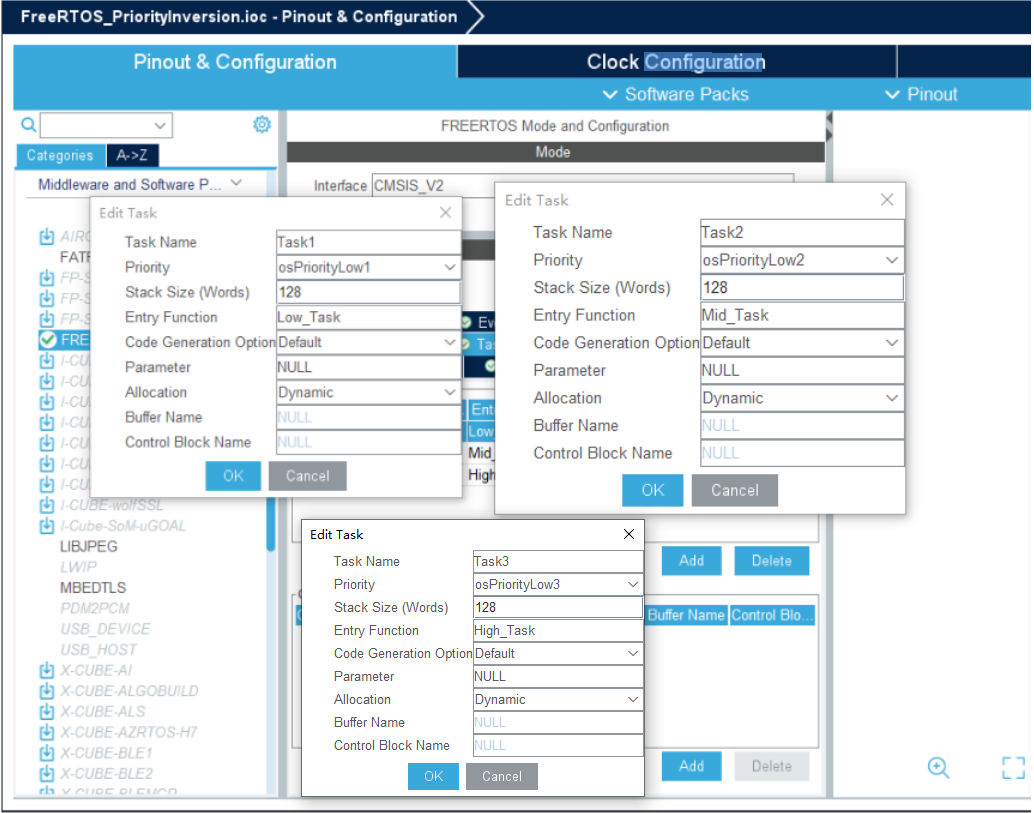Click Cancel in Task1 dialog
Viewport: 1034px width, 813px height.
[307, 476]
